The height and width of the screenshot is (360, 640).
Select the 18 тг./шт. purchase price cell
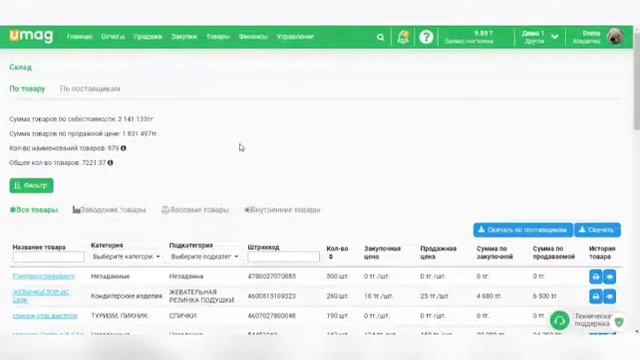378,296
